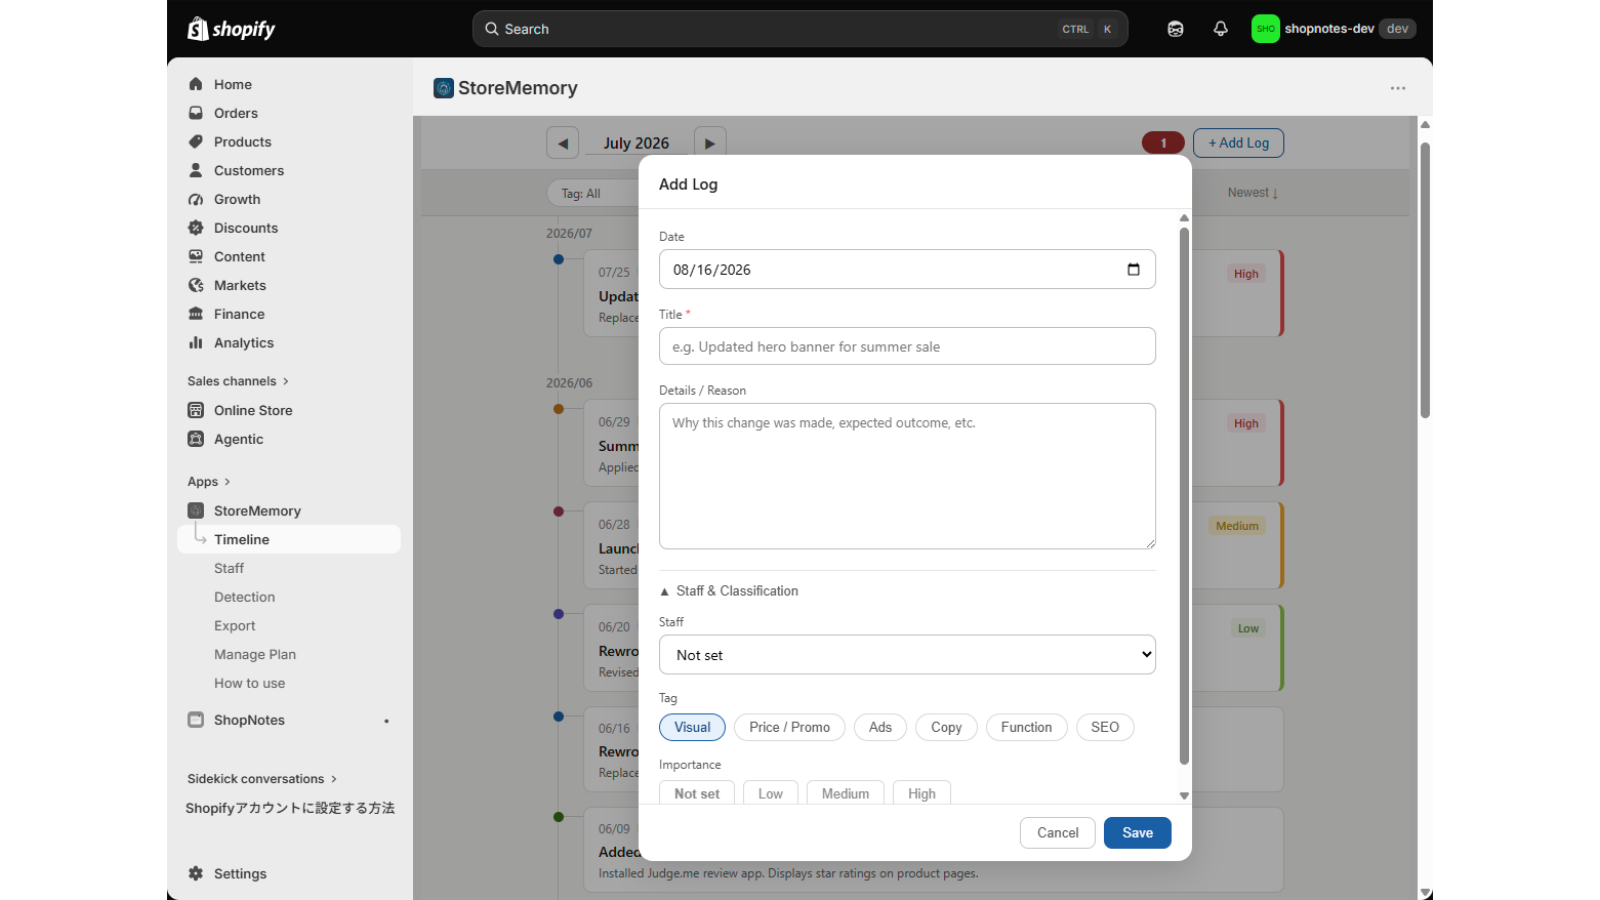1600x900 pixels.
Task: Open the Manage Plan page
Action: pos(255,655)
